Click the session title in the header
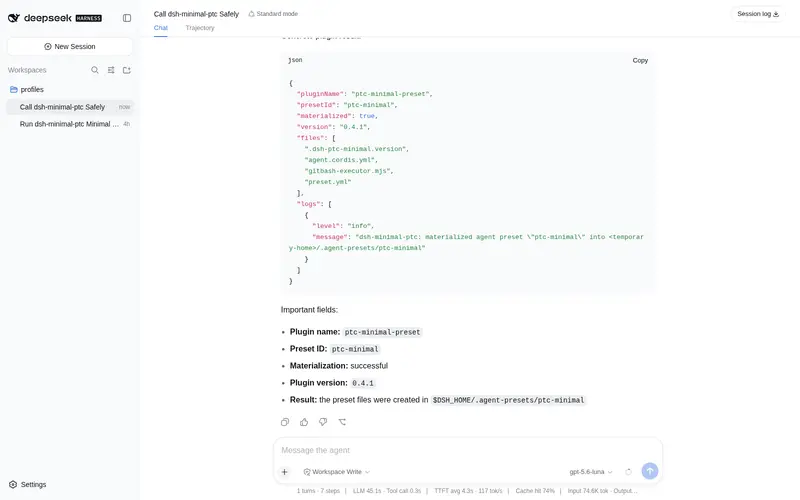The height and width of the screenshot is (500, 800). click(196, 14)
